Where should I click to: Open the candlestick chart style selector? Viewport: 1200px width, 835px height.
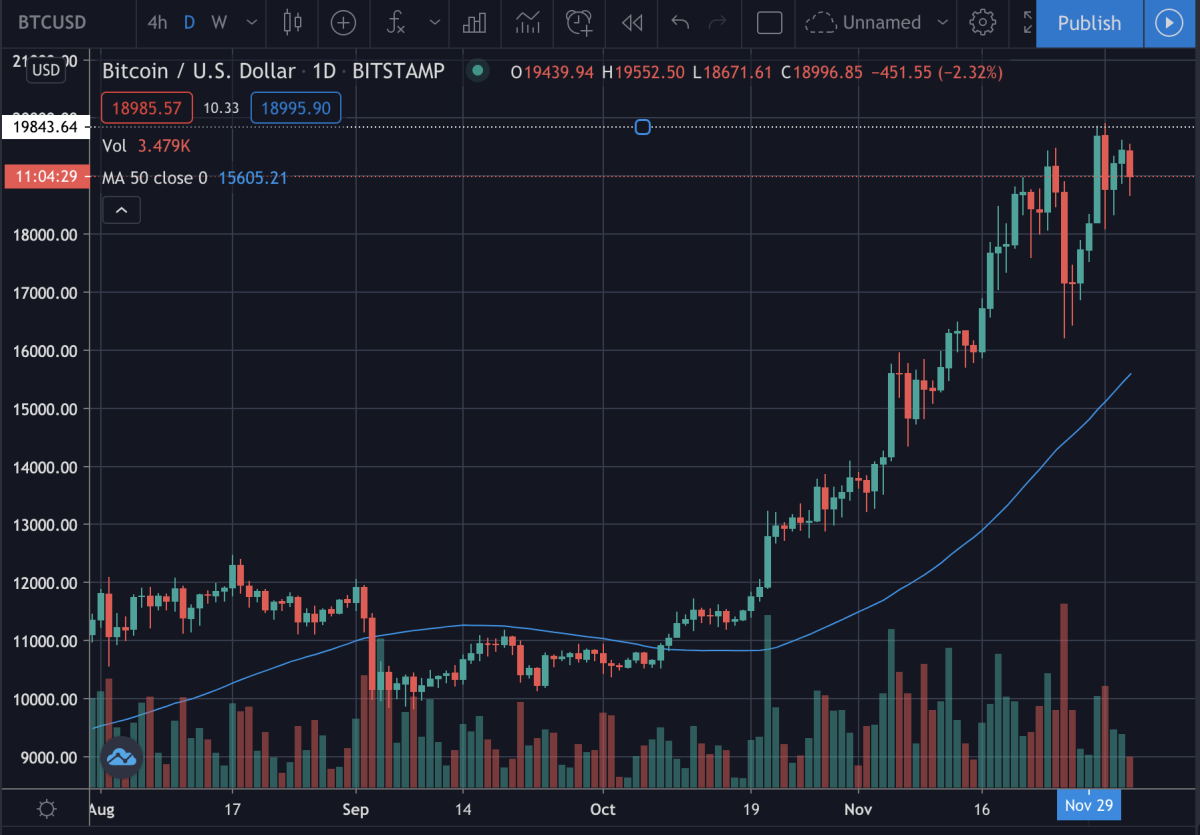point(292,22)
